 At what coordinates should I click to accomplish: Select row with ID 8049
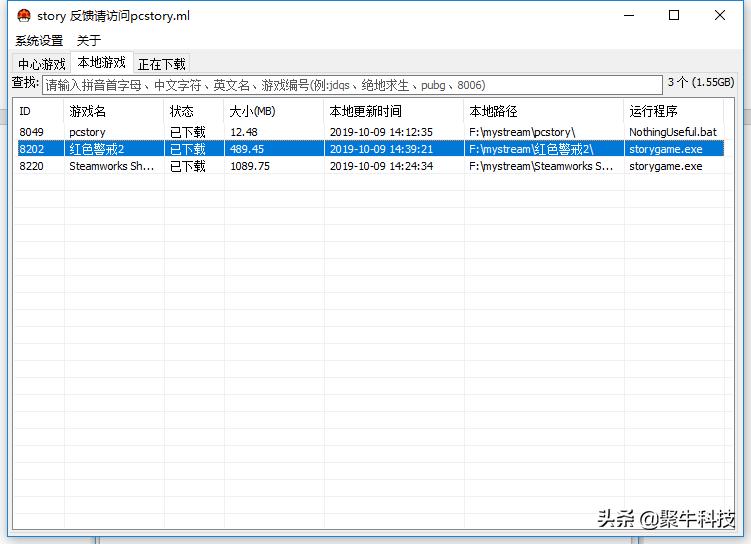[x=370, y=132]
